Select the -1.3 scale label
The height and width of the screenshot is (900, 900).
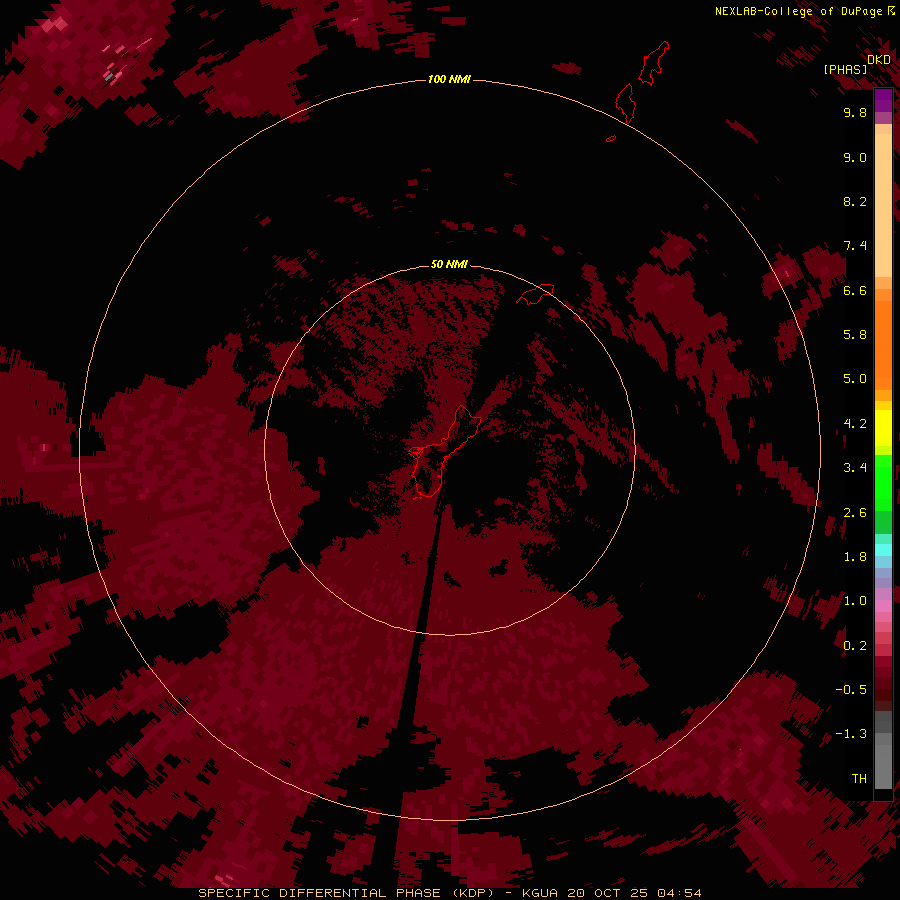(x=851, y=734)
